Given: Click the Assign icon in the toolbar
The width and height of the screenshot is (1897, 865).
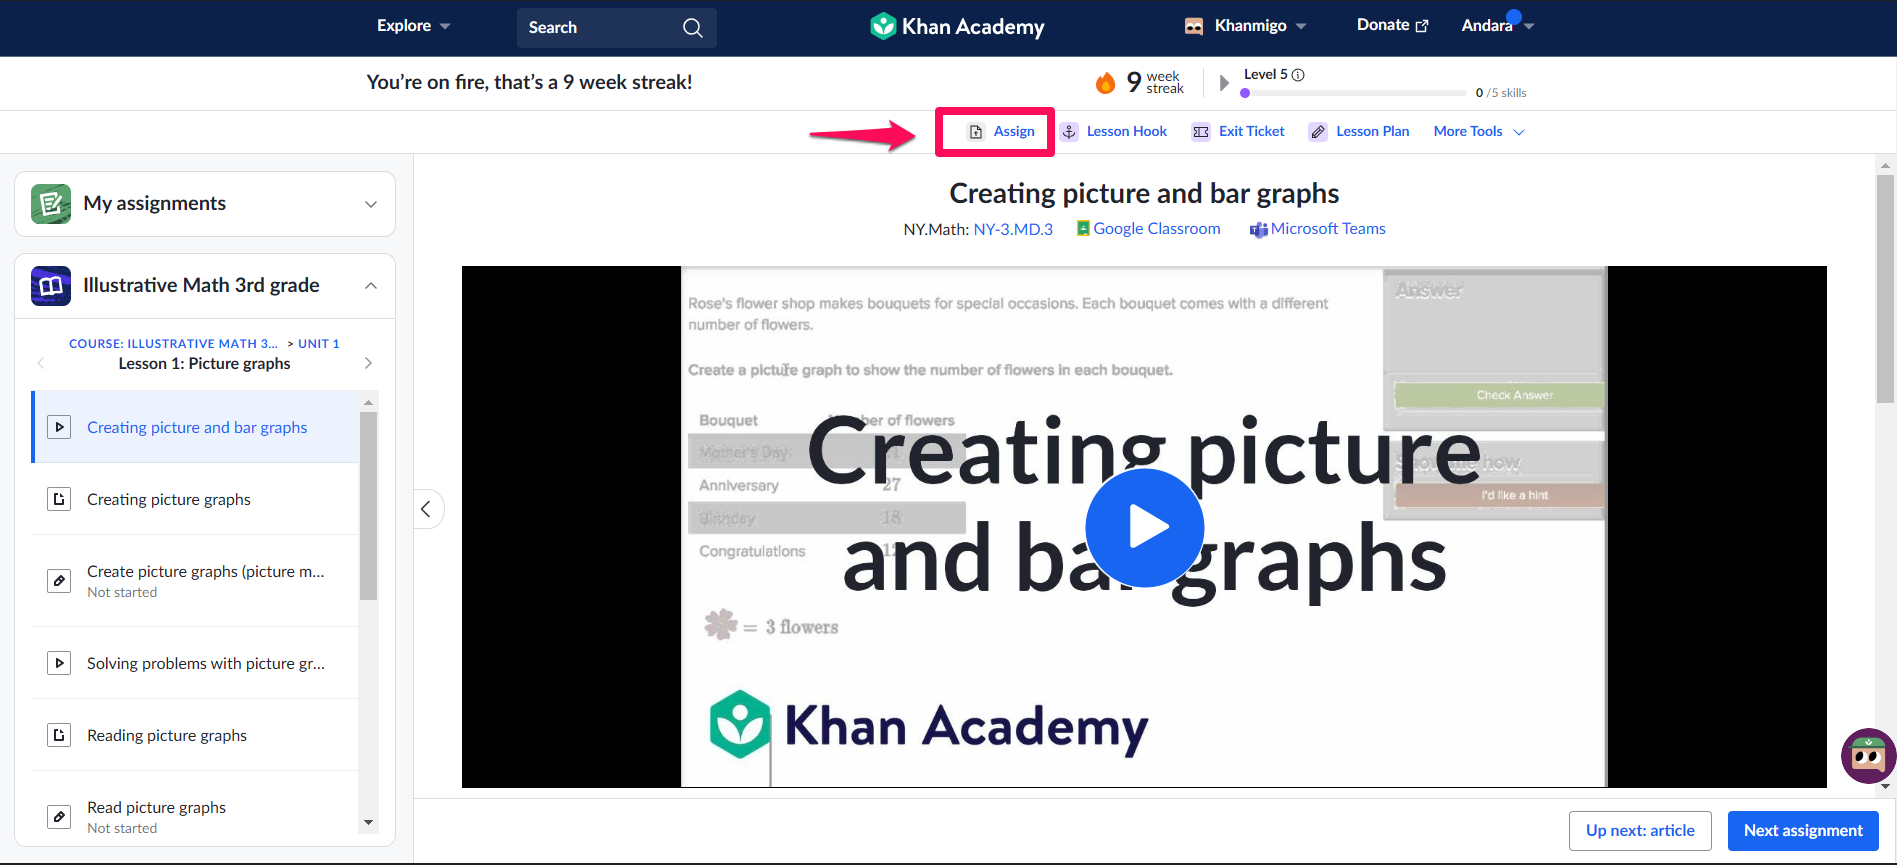Looking at the screenshot, I should point(976,132).
